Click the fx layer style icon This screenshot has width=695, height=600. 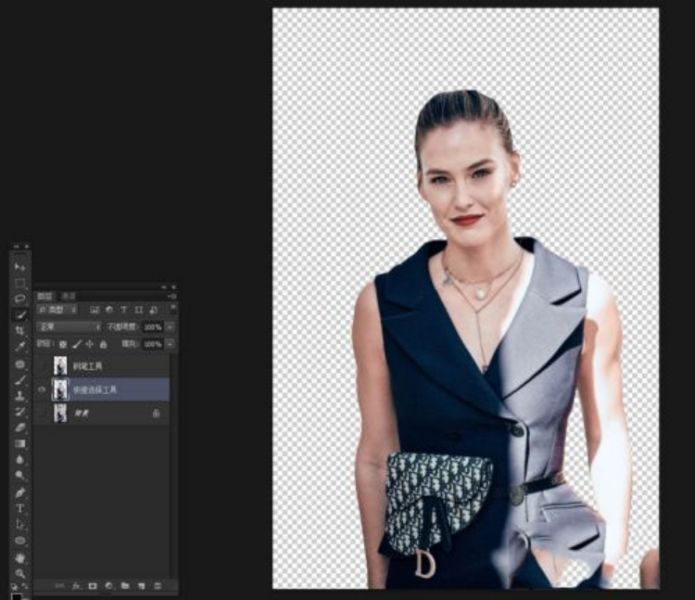(76, 586)
